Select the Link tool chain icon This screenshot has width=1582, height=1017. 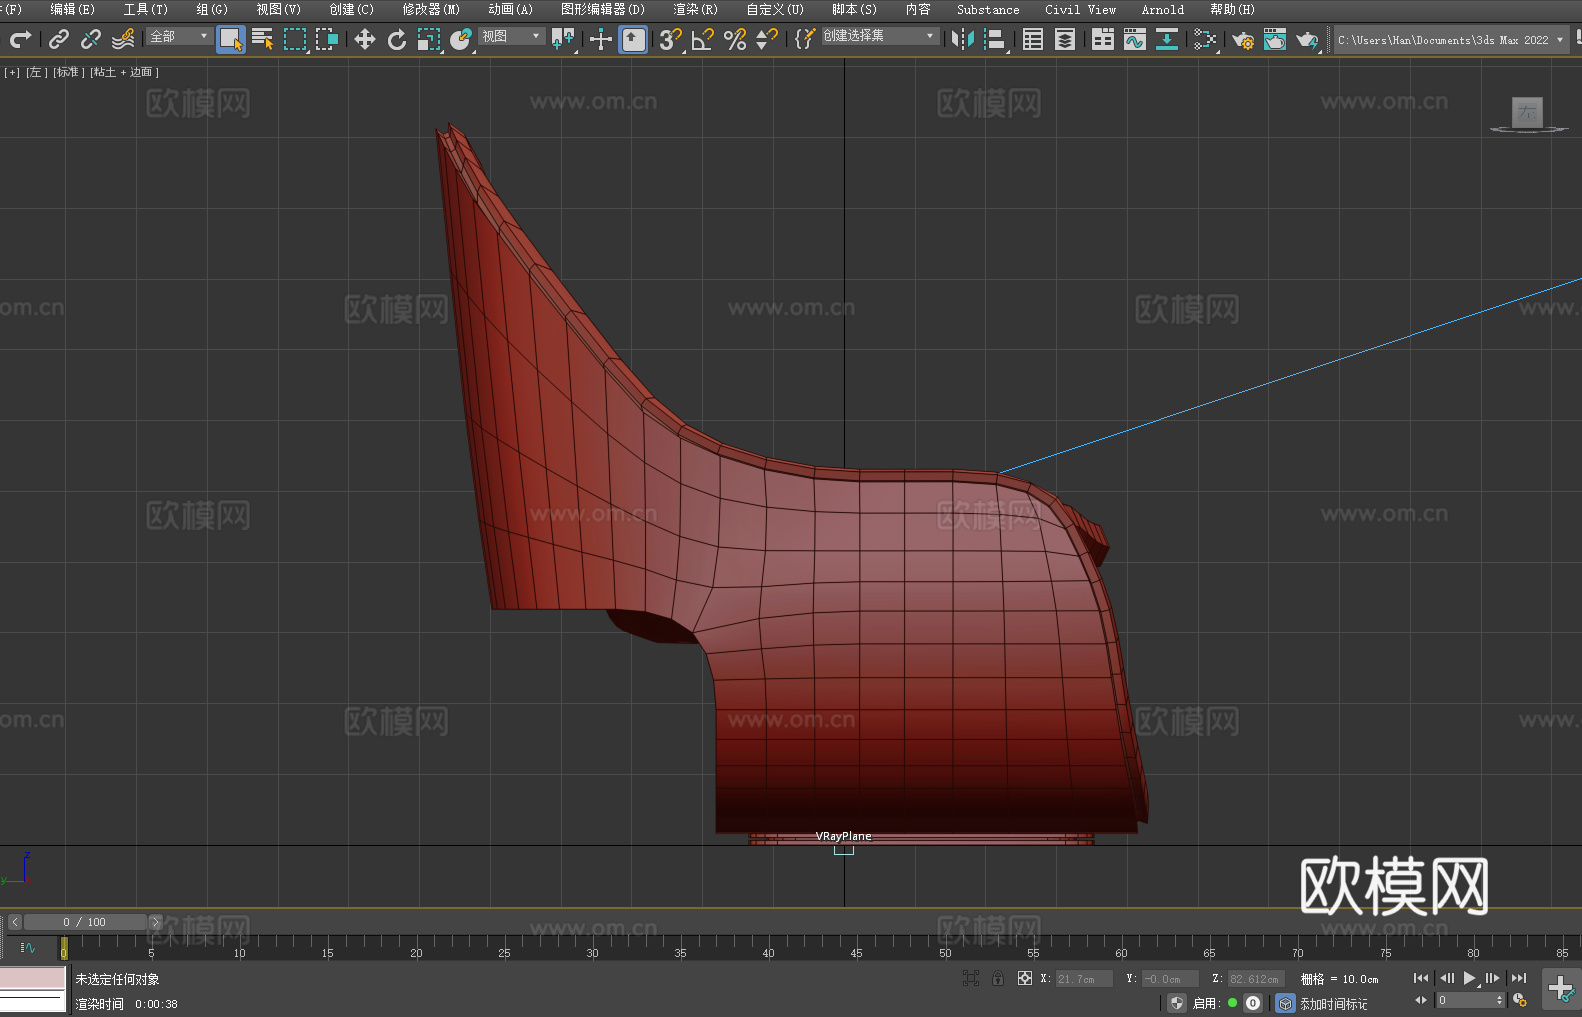[x=59, y=39]
